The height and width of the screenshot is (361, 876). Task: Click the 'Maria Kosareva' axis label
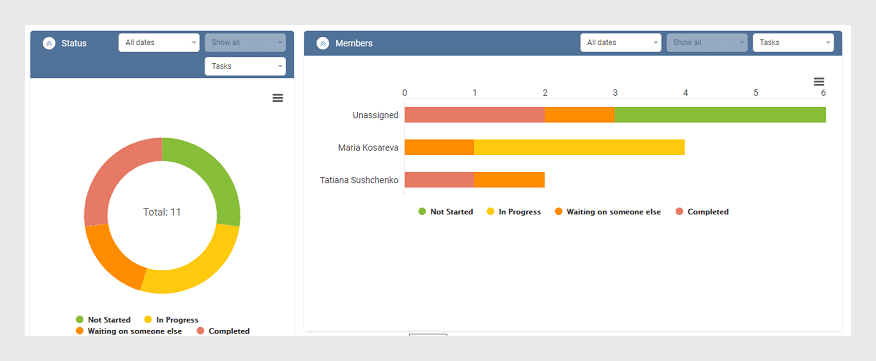coord(368,148)
